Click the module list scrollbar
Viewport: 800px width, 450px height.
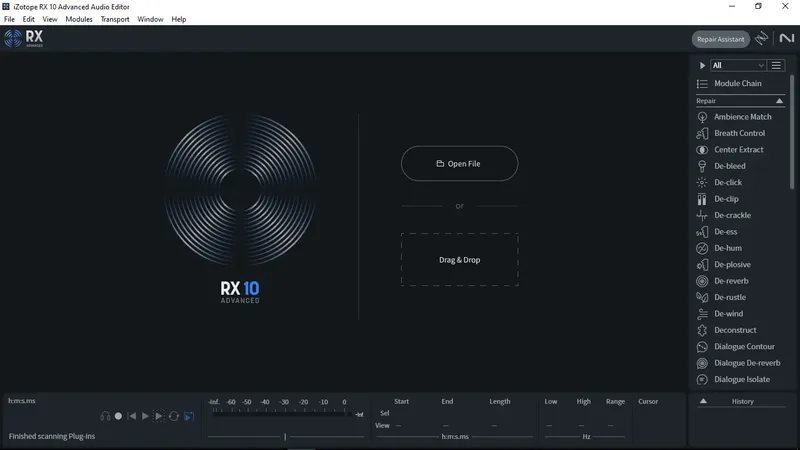[x=792, y=133]
